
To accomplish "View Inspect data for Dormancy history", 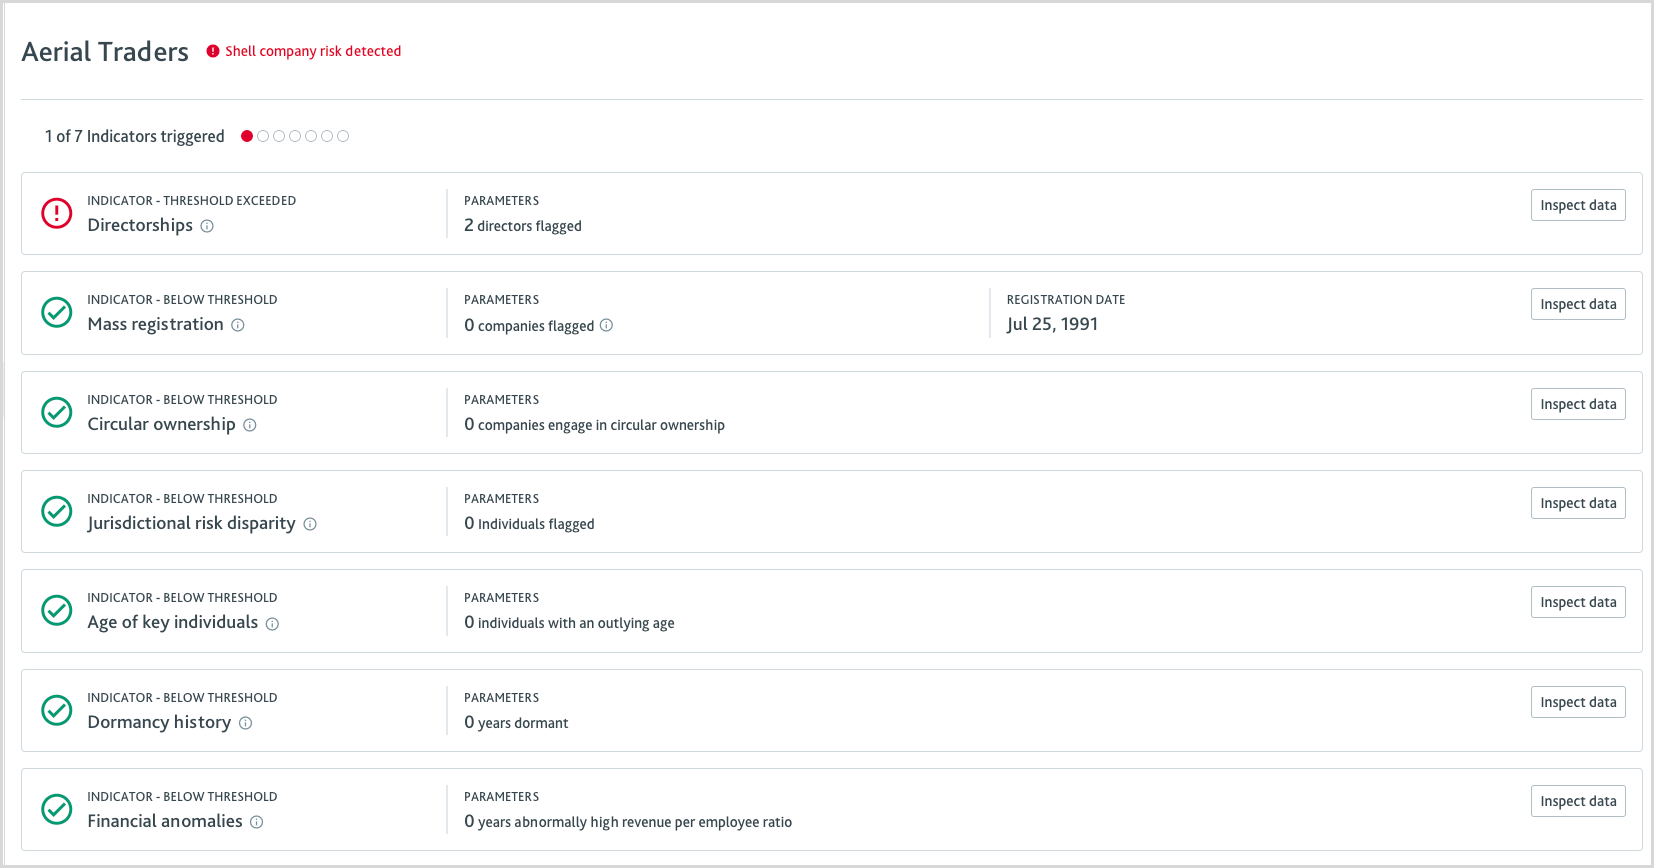I will (x=1578, y=702).
